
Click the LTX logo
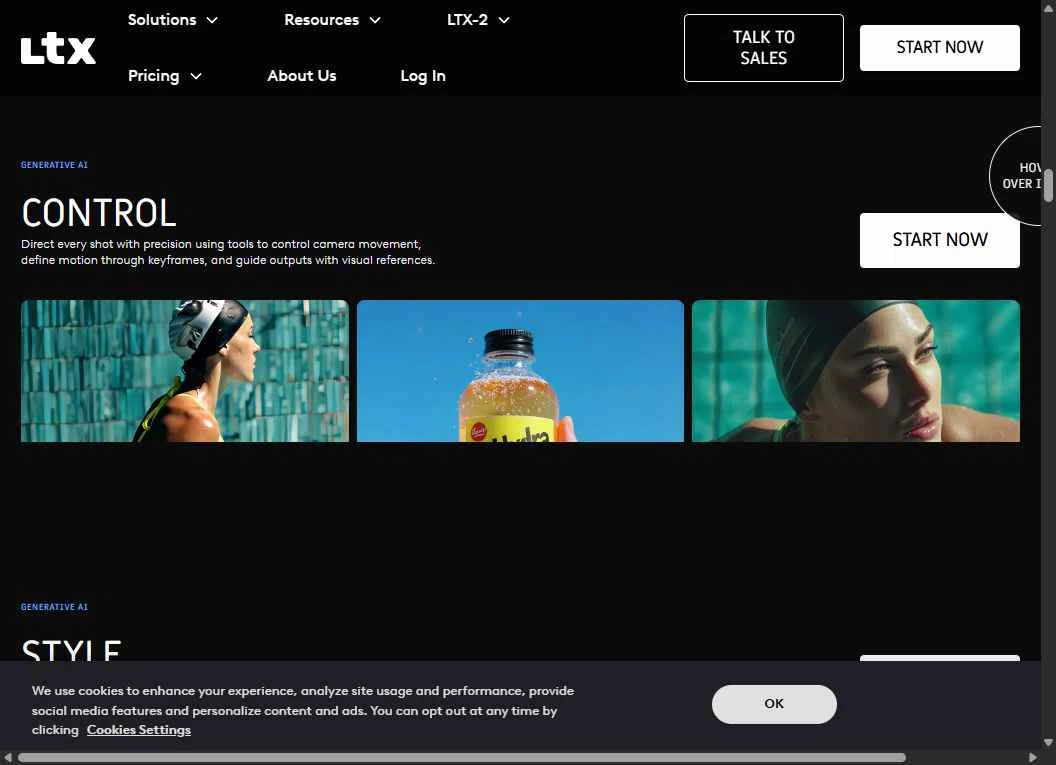coord(58,48)
